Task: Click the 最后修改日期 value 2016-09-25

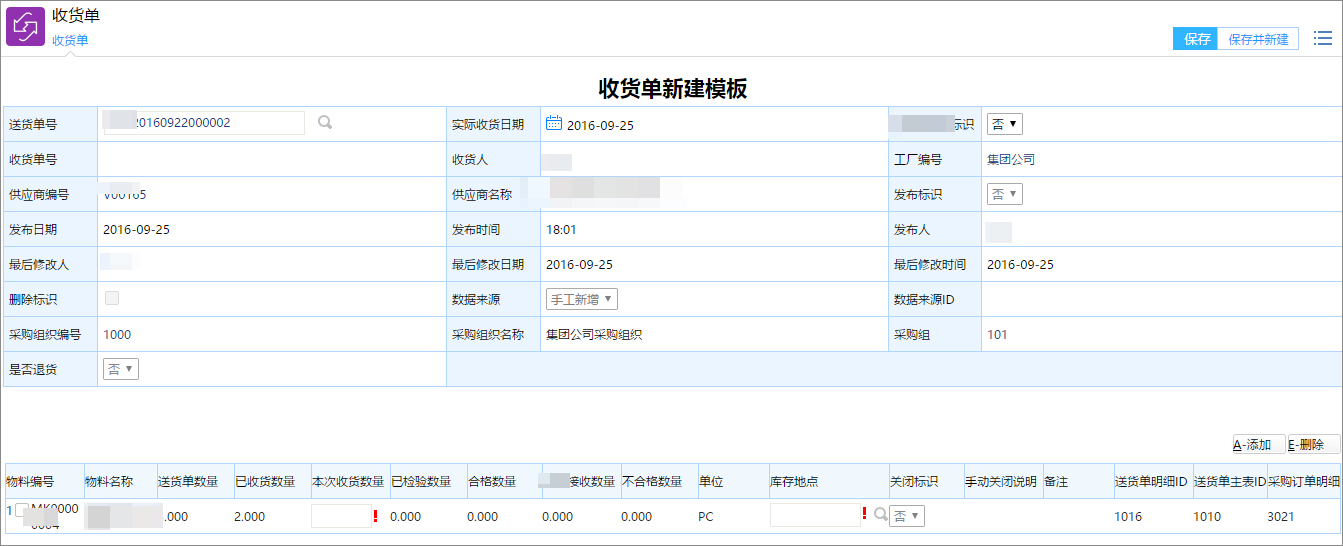Action: 579,265
